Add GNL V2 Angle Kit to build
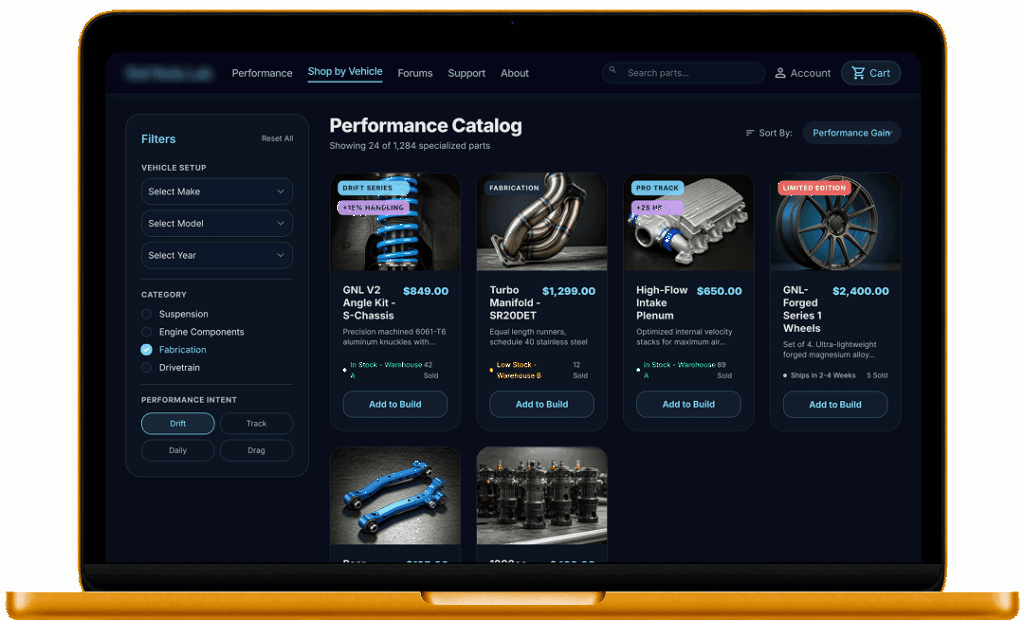Viewport: 1024px width, 620px height. point(395,404)
